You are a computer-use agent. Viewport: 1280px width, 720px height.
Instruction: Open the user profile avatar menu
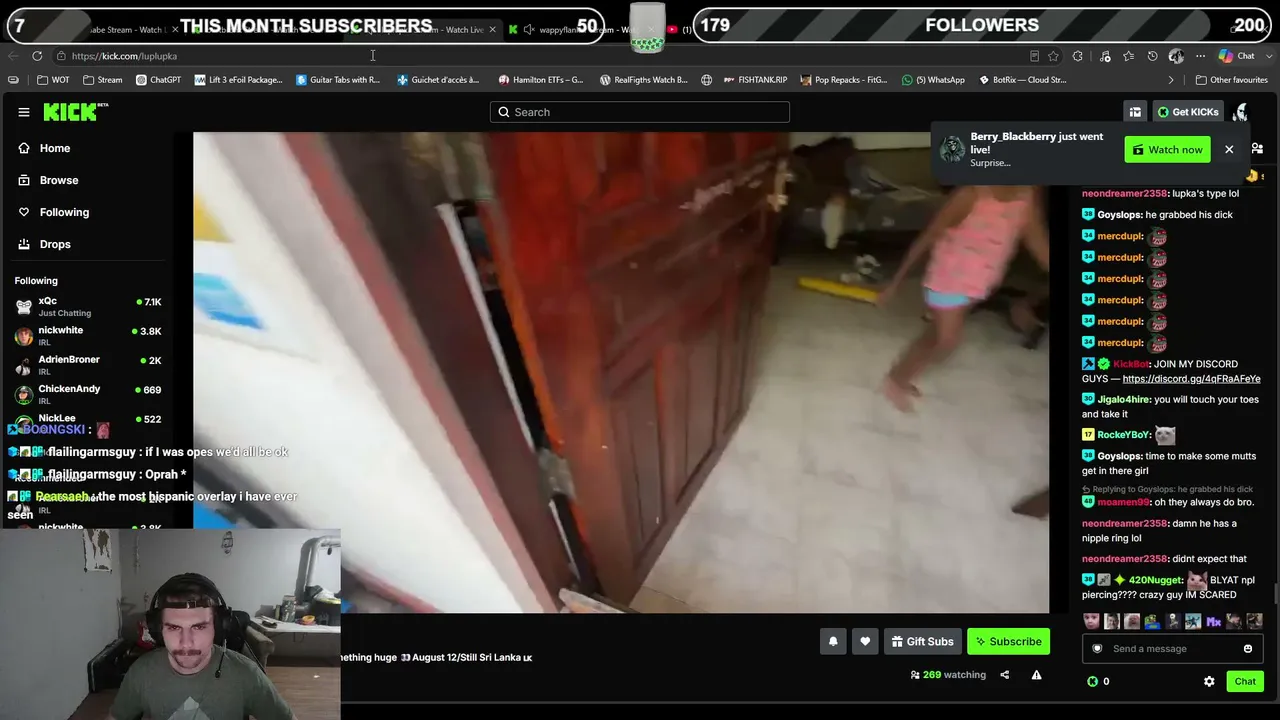tap(1242, 112)
